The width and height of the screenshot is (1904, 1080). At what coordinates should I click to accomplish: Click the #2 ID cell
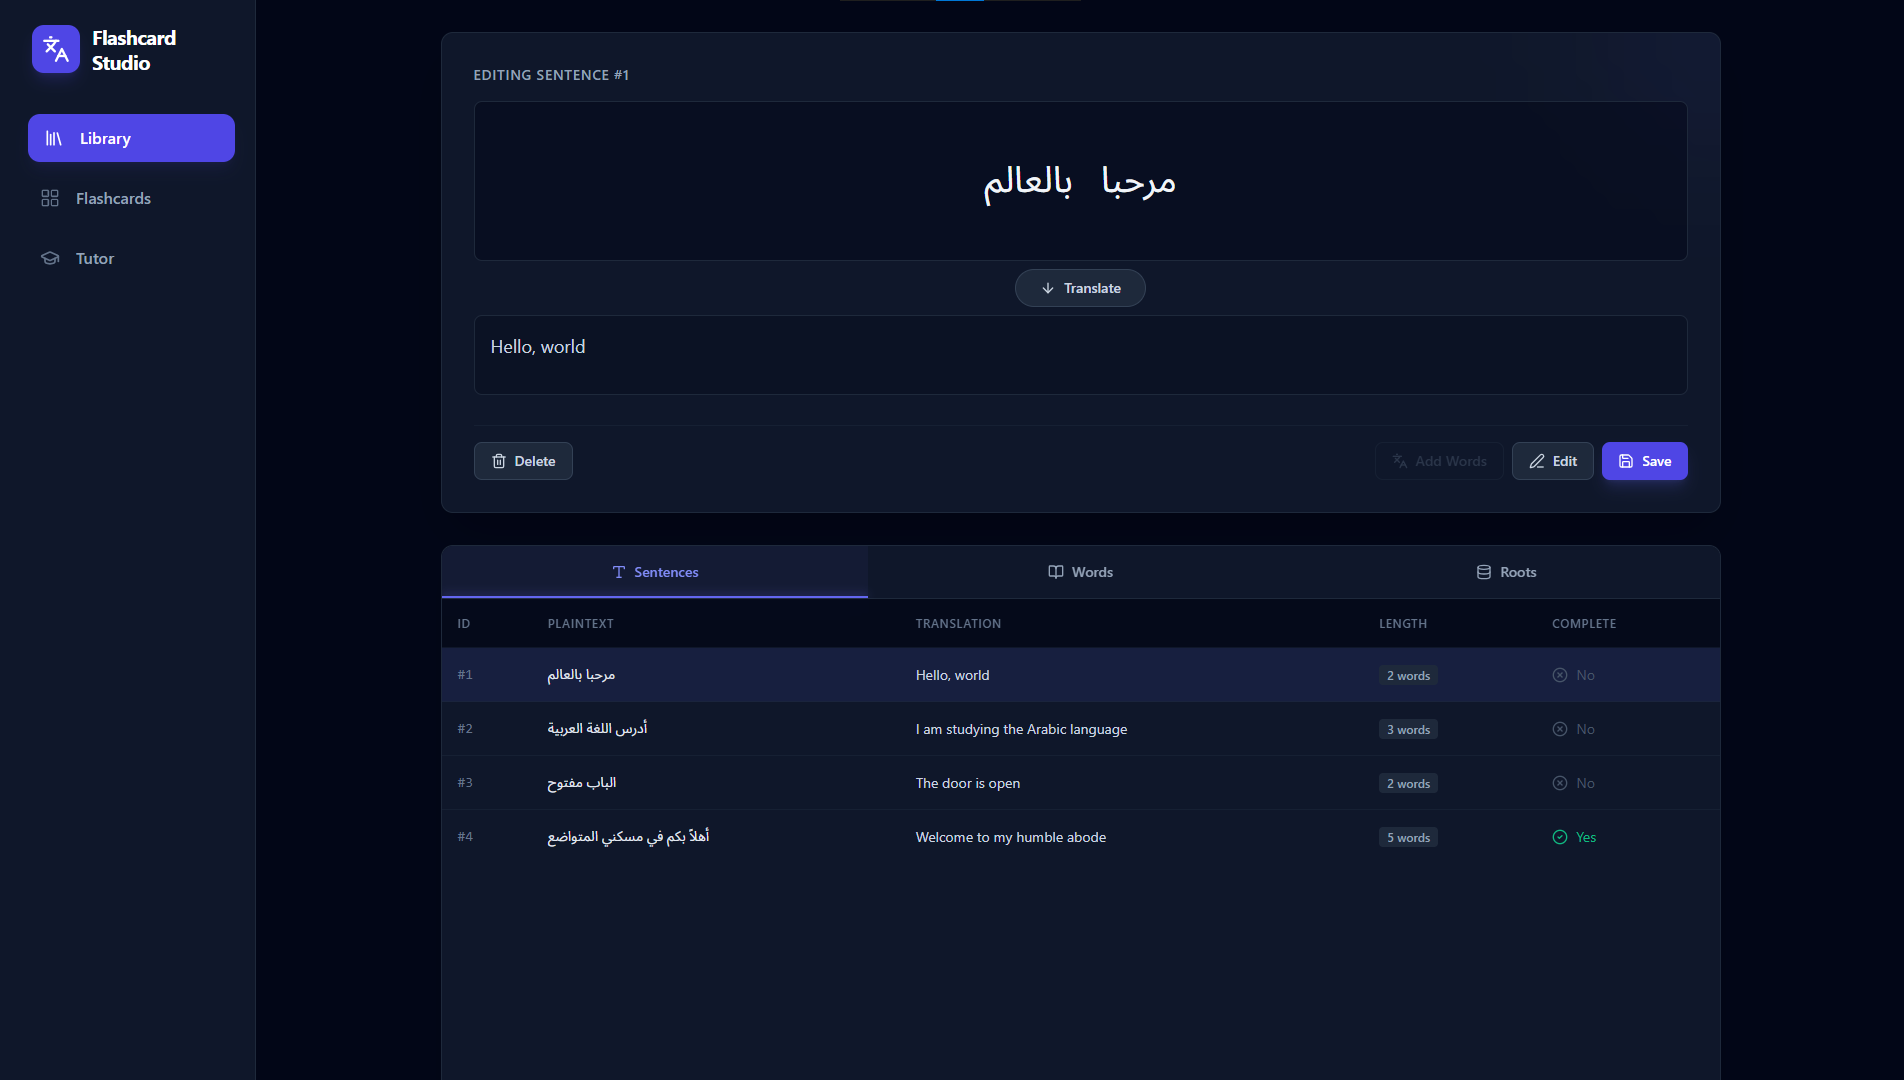(465, 729)
